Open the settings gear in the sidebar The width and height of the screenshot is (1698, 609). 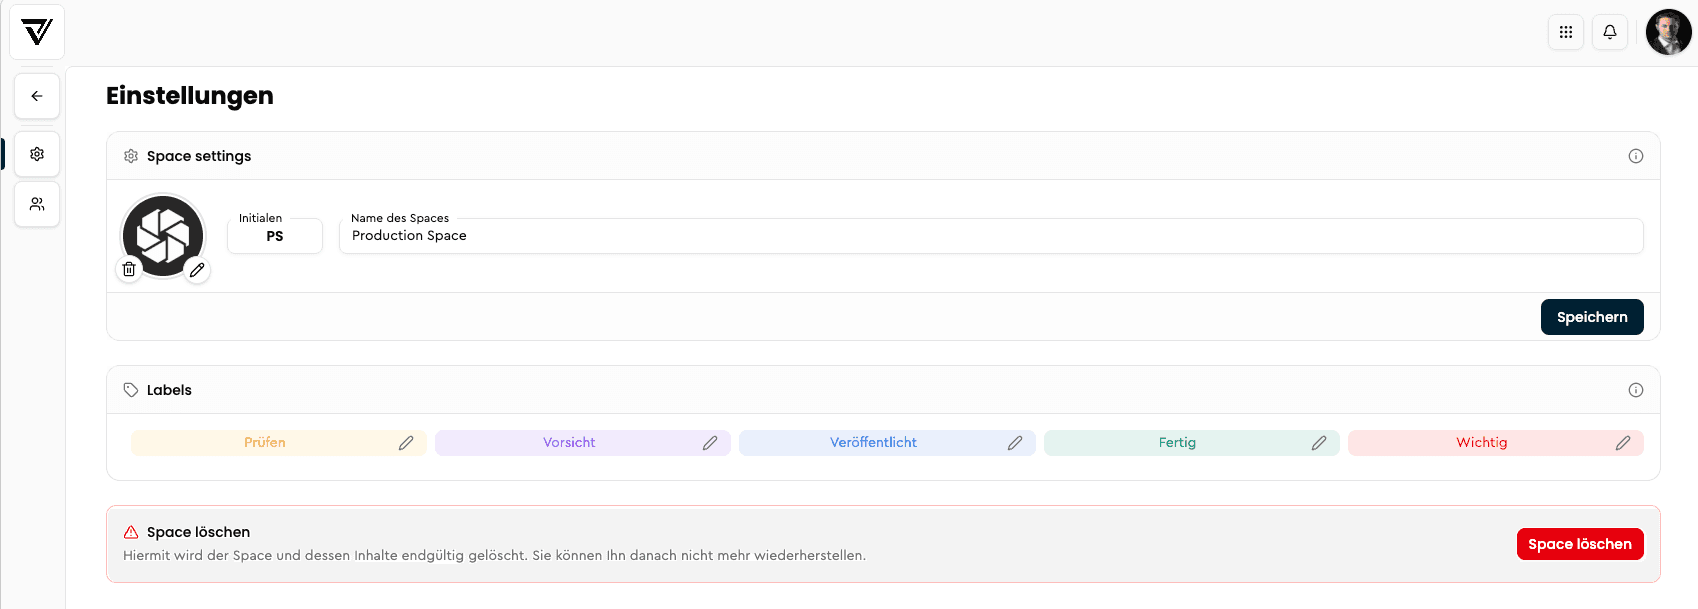click(x=37, y=154)
